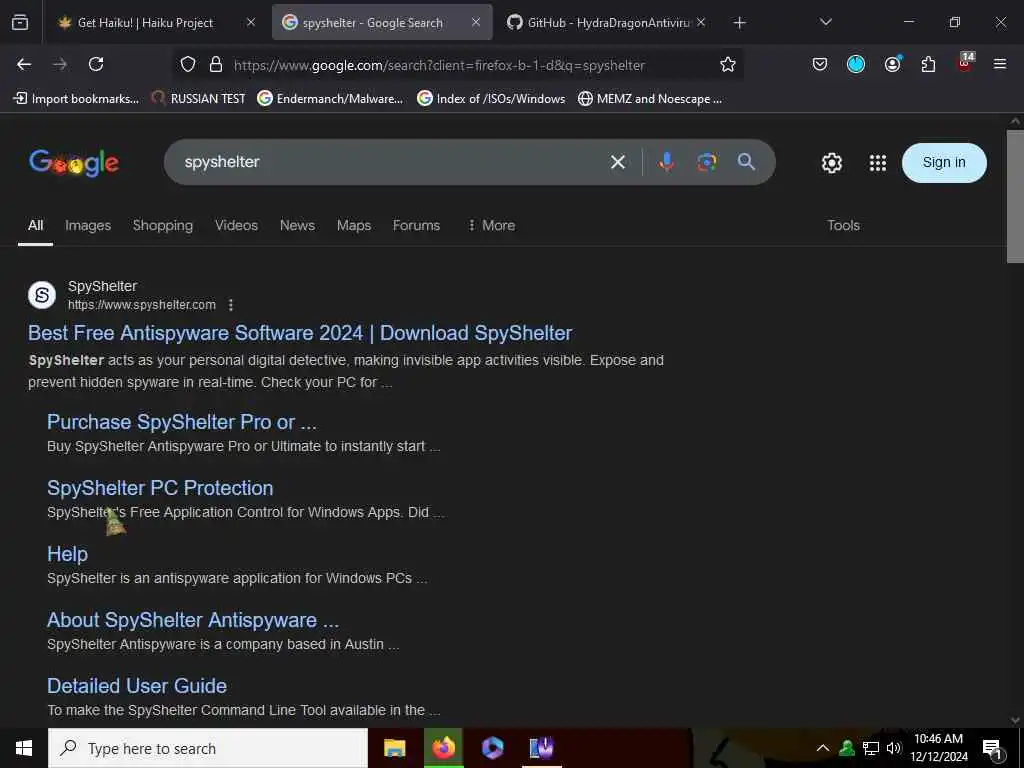
Task: Open File Explorer from the taskbar
Action: point(394,748)
